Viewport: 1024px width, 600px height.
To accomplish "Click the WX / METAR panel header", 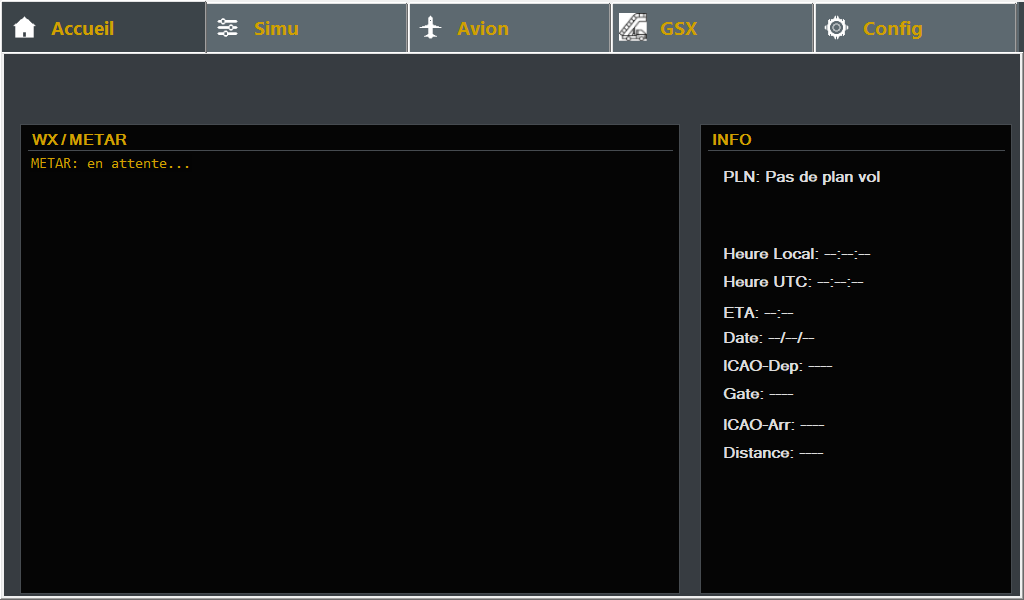I will (79, 140).
